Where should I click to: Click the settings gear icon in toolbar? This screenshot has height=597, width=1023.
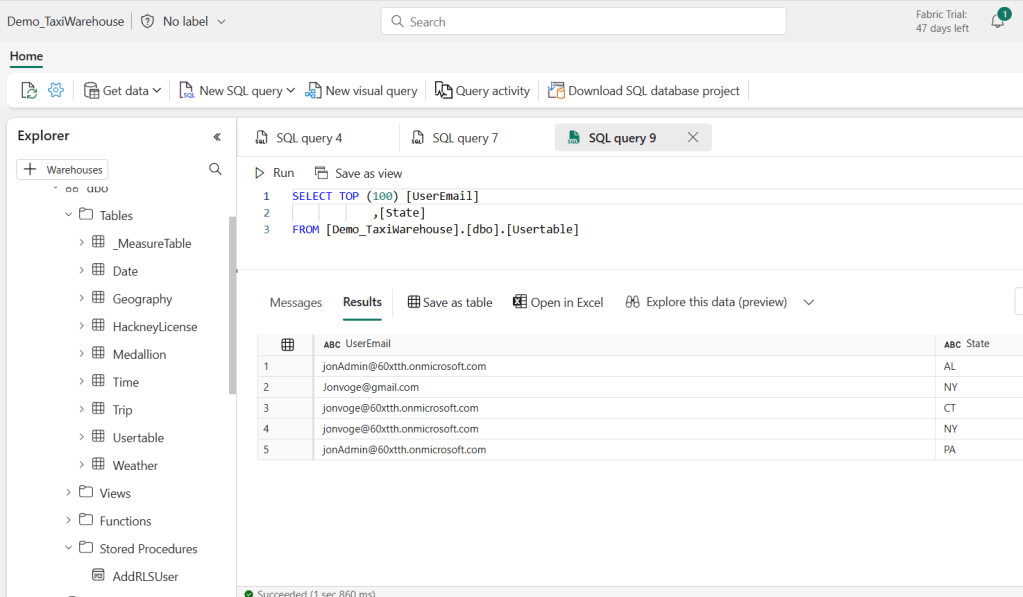tap(56, 90)
